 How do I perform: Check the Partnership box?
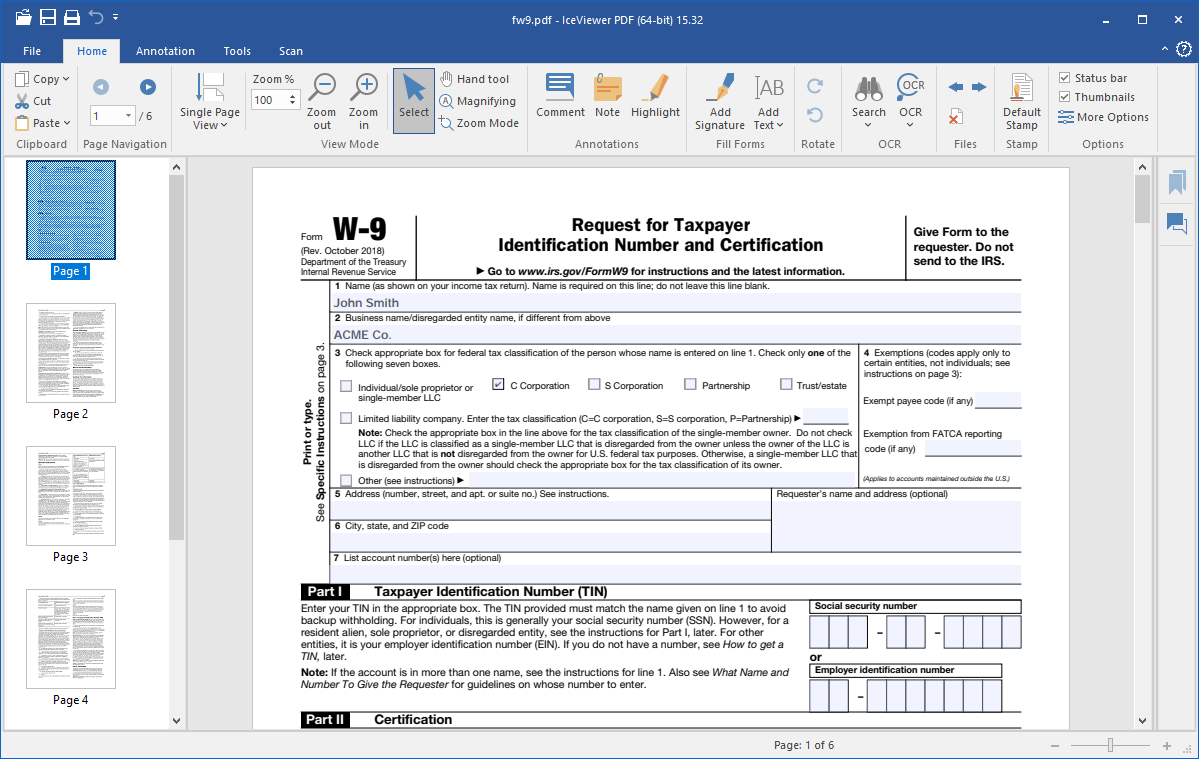(690, 384)
